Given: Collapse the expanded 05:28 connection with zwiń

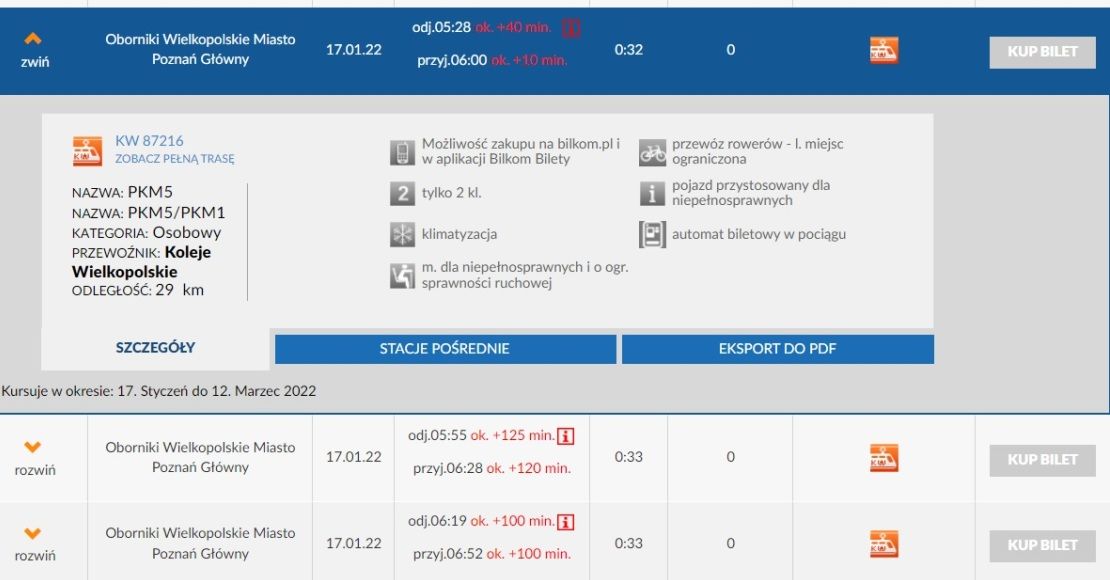Looking at the screenshot, I should pyautogui.click(x=34, y=49).
